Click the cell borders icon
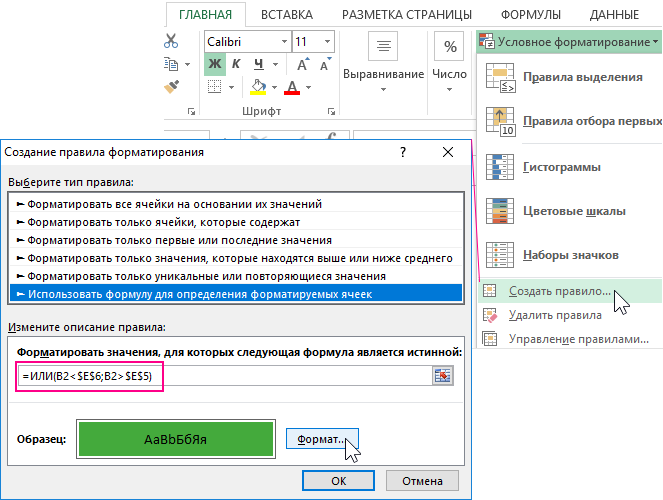Screen dimensions: 663x500 (215, 87)
